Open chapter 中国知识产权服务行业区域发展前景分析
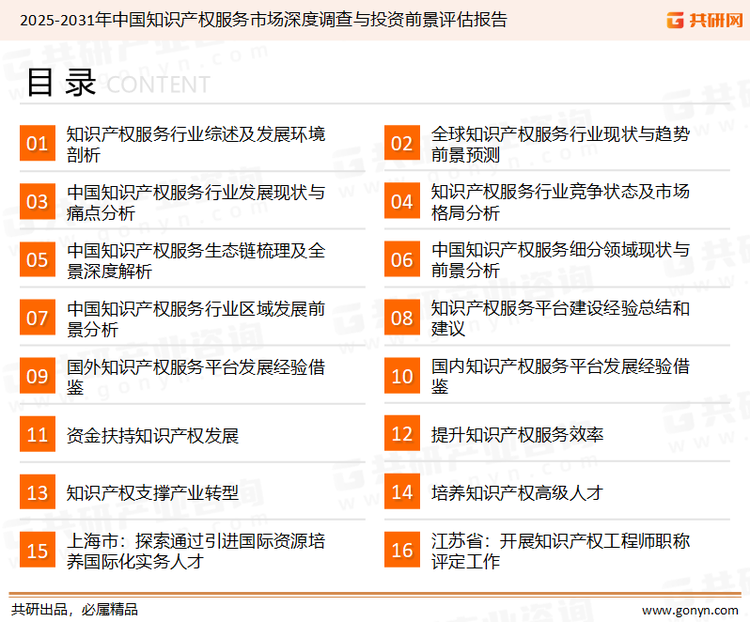This screenshot has width=750, height=622. click(x=196, y=319)
